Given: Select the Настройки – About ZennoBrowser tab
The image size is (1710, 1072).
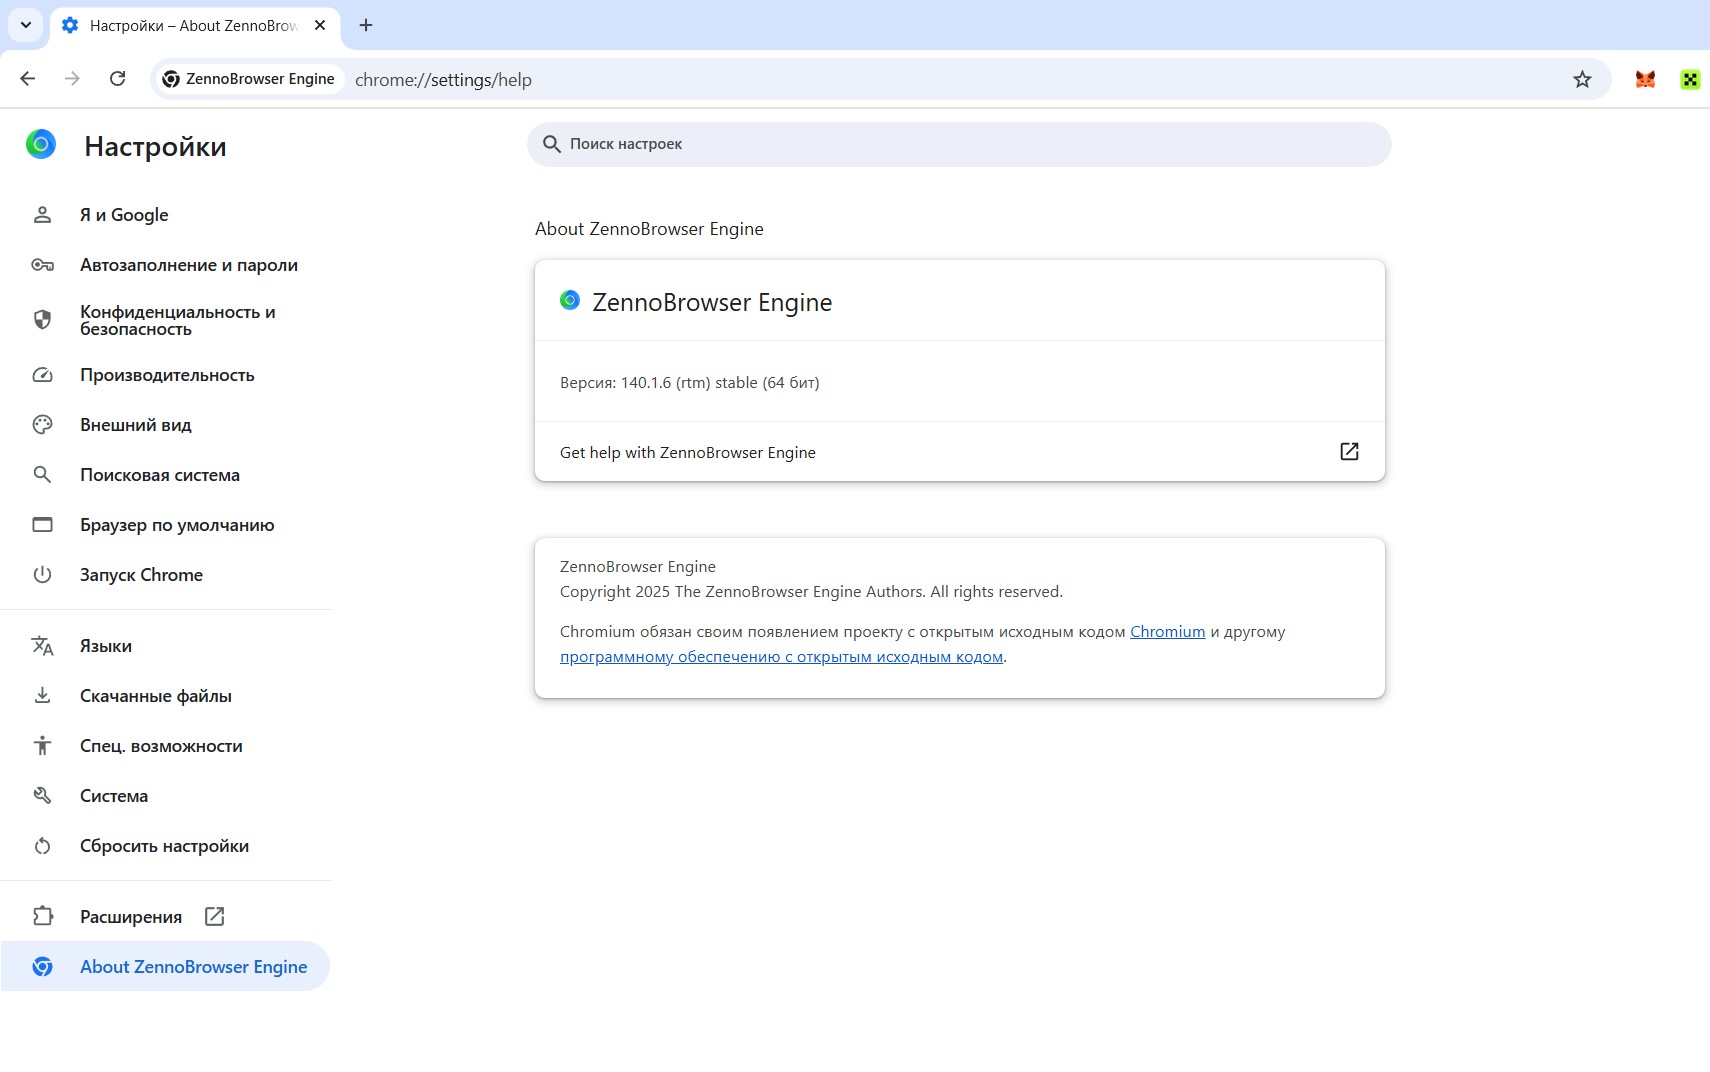Looking at the screenshot, I should point(195,26).
